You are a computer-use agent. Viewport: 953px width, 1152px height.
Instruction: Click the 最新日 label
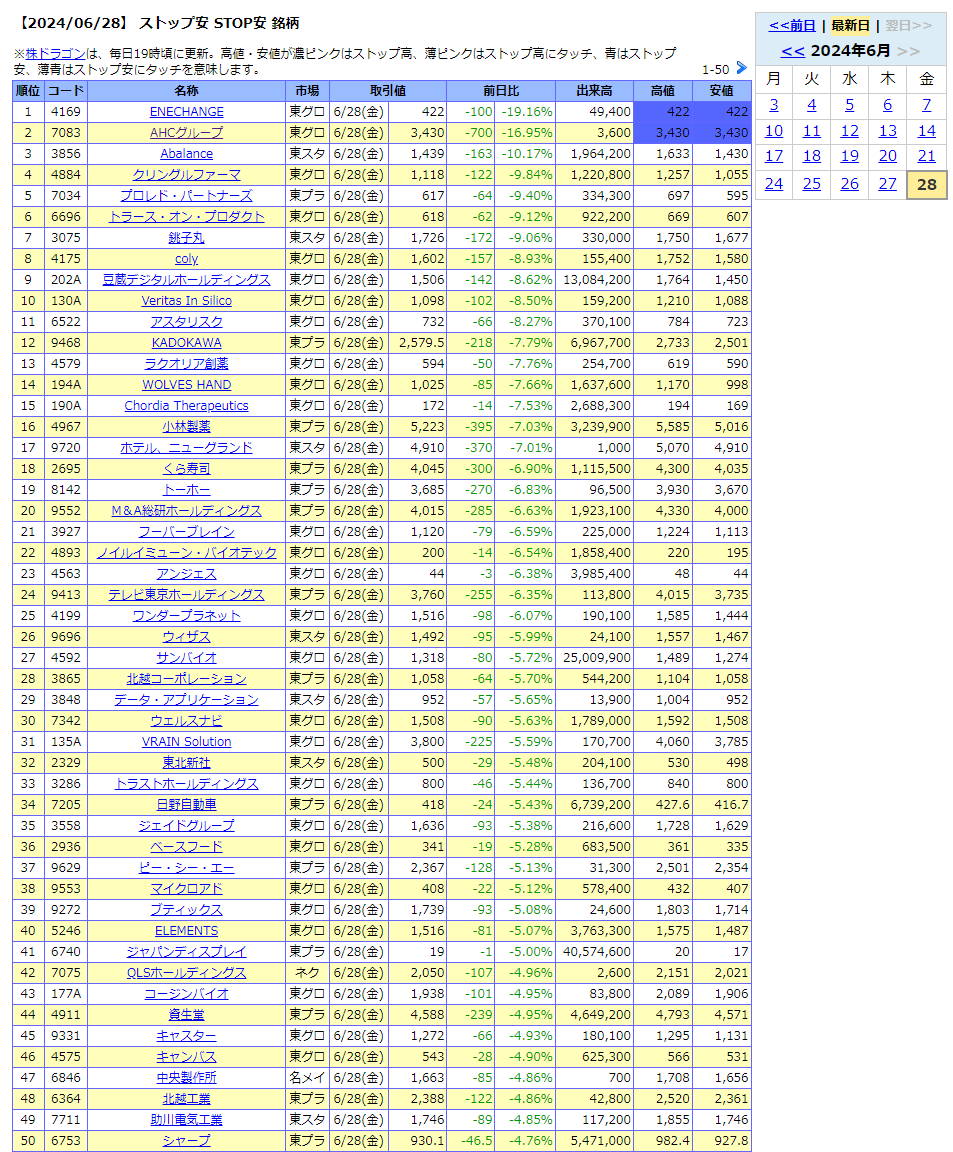point(851,26)
